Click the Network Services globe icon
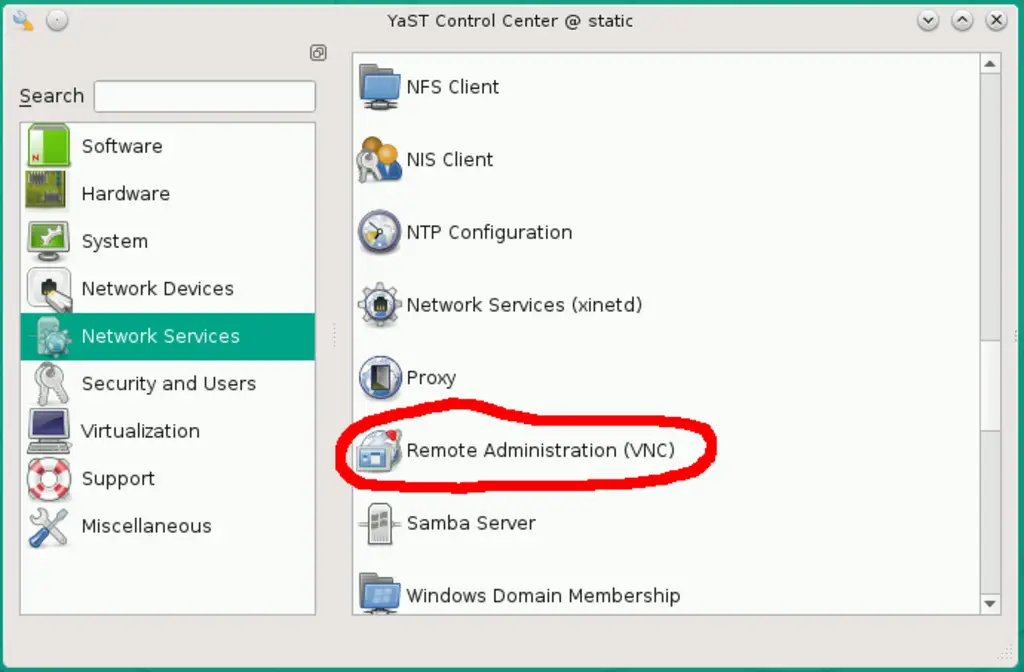The image size is (1024, 672). point(52,336)
